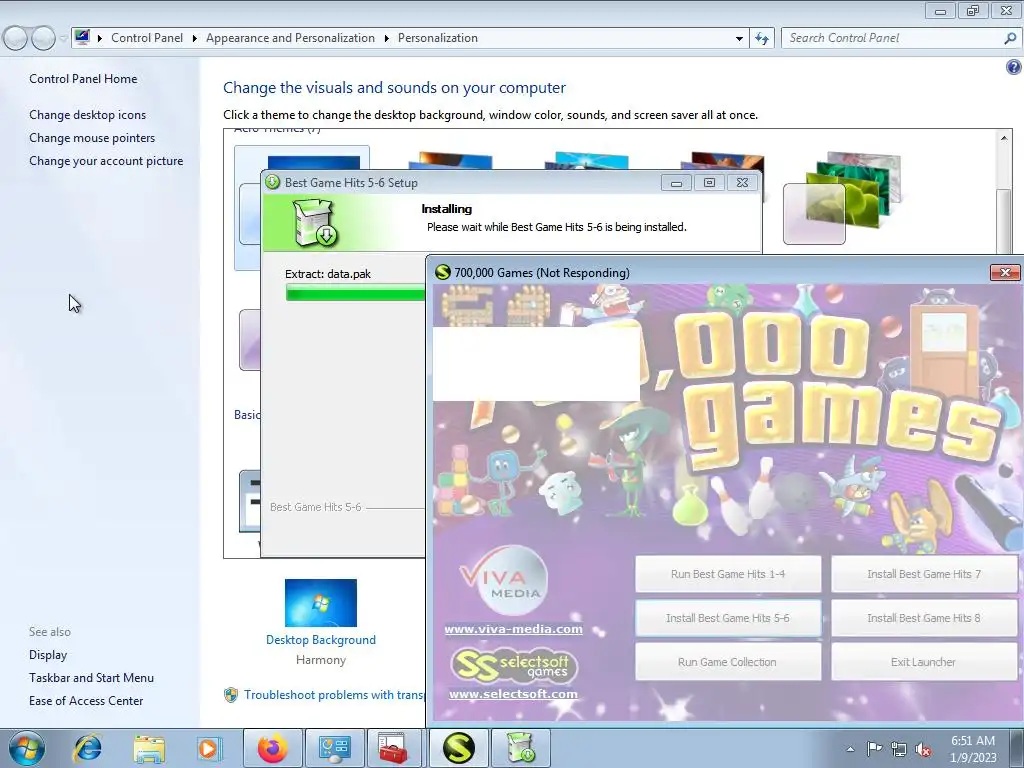
Task: Click the Control Panel search magnifier icon
Action: pyautogui.click(x=1010, y=38)
